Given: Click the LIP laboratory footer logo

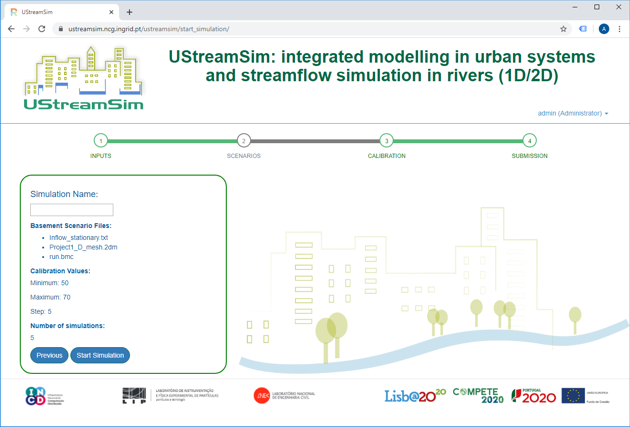Looking at the screenshot, I should click(170, 395).
